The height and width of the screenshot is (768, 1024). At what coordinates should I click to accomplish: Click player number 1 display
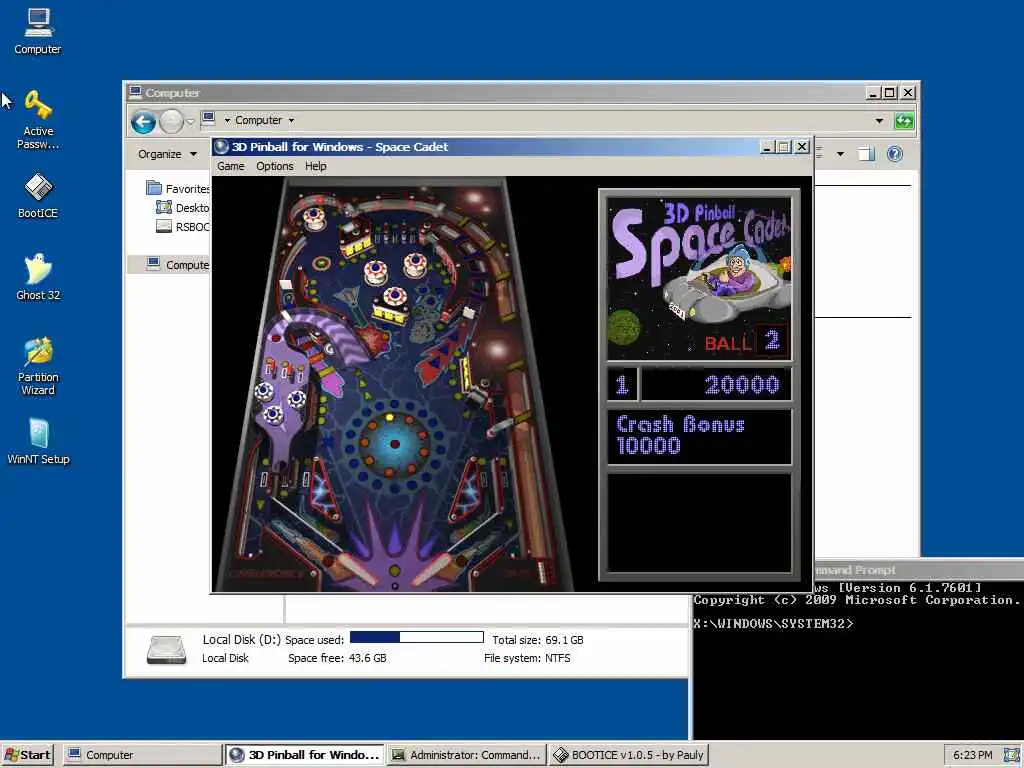[622, 385]
